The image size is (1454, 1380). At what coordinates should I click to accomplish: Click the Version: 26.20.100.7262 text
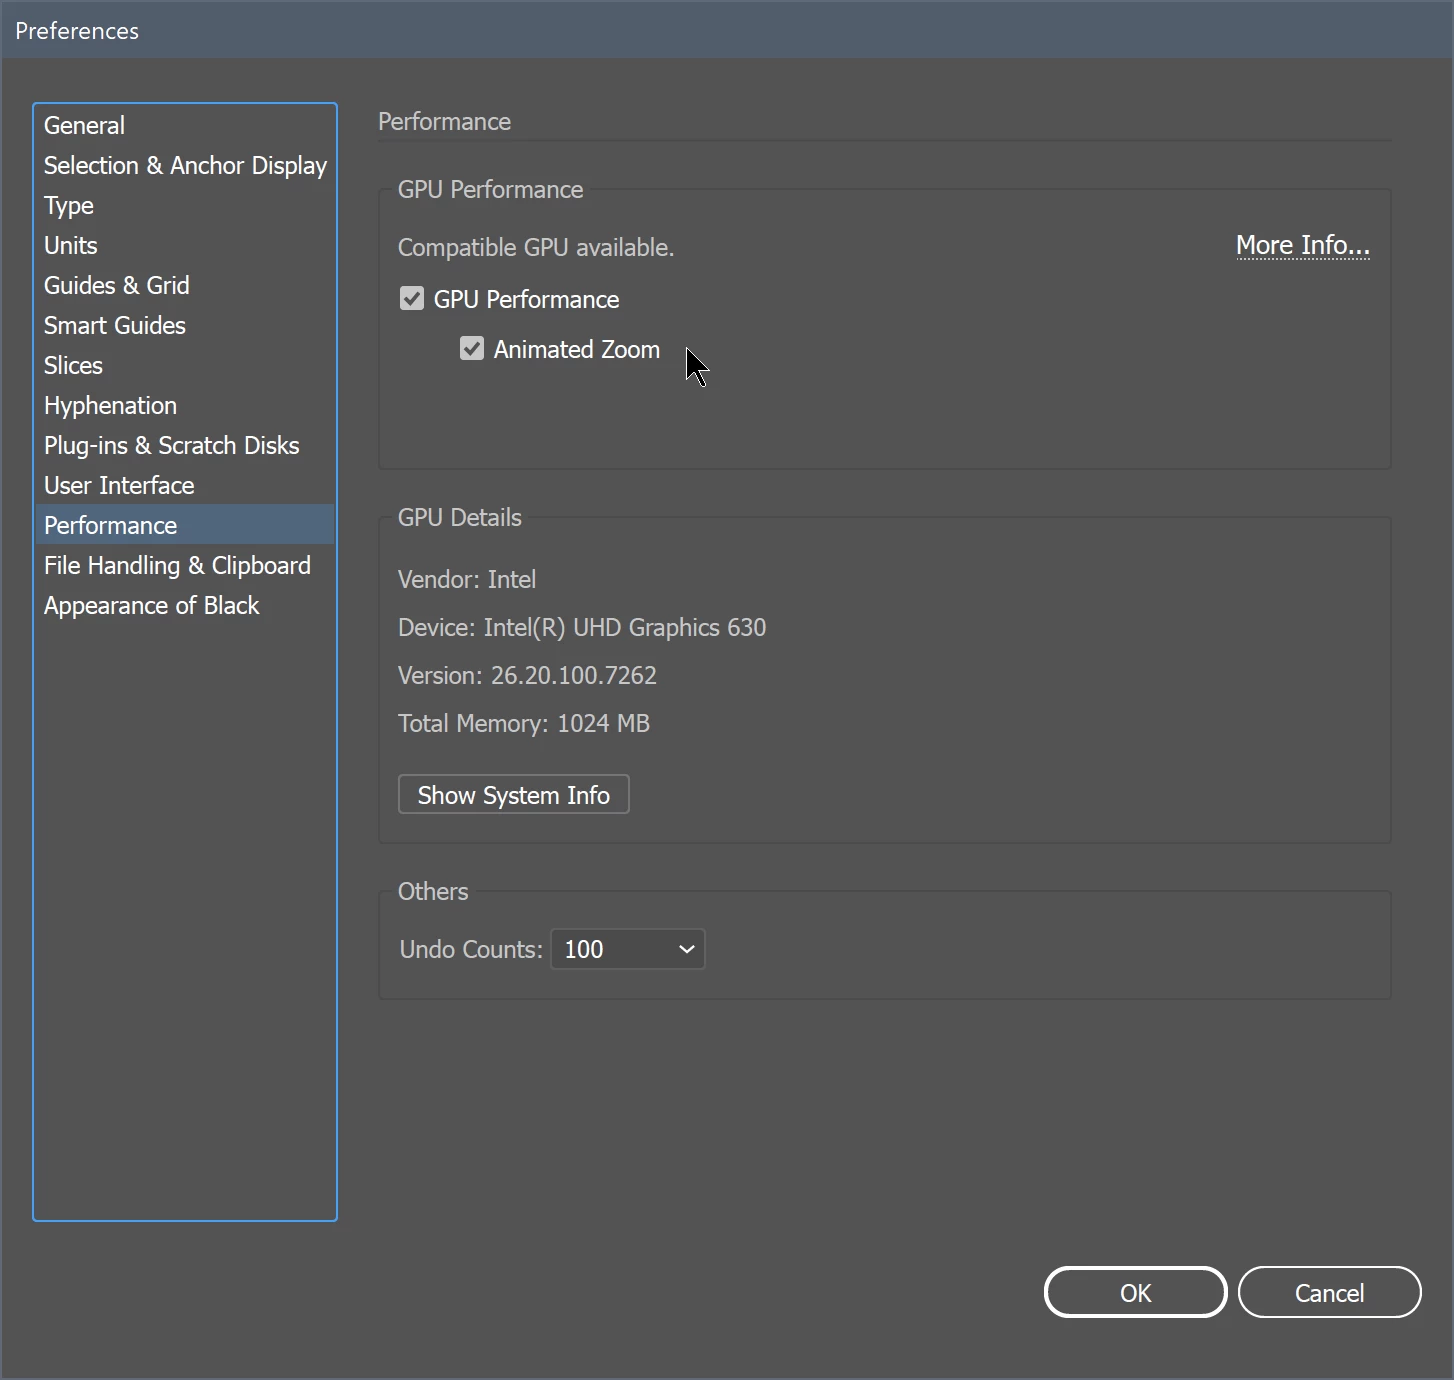[527, 675]
